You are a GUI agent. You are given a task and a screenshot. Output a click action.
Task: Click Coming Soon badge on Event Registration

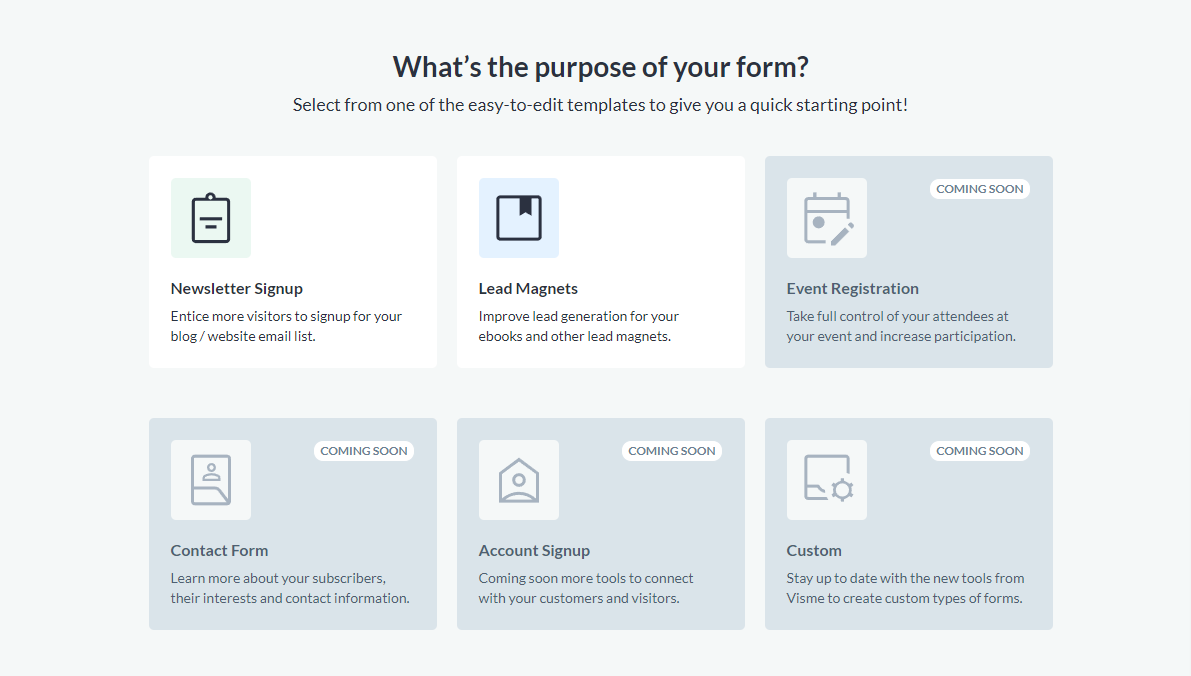pos(979,189)
